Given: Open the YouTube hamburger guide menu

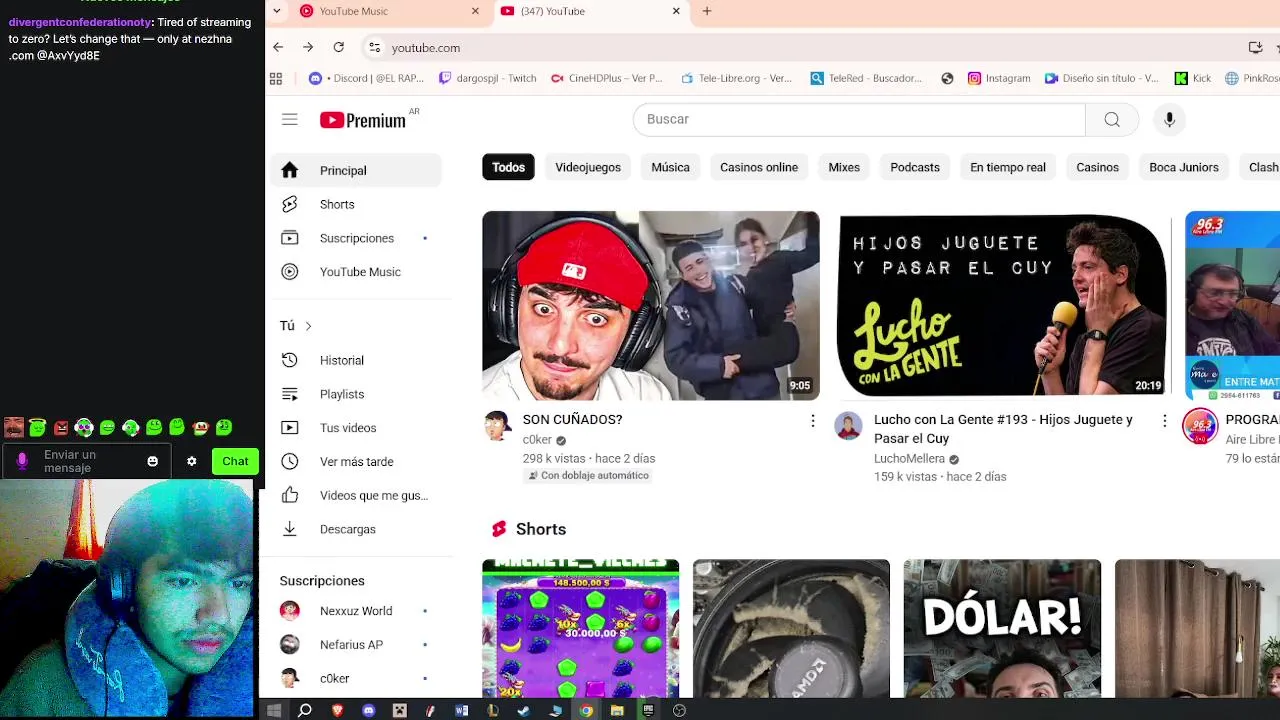Looking at the screenshot, I should pyautogui.click(x=290, y=119).
